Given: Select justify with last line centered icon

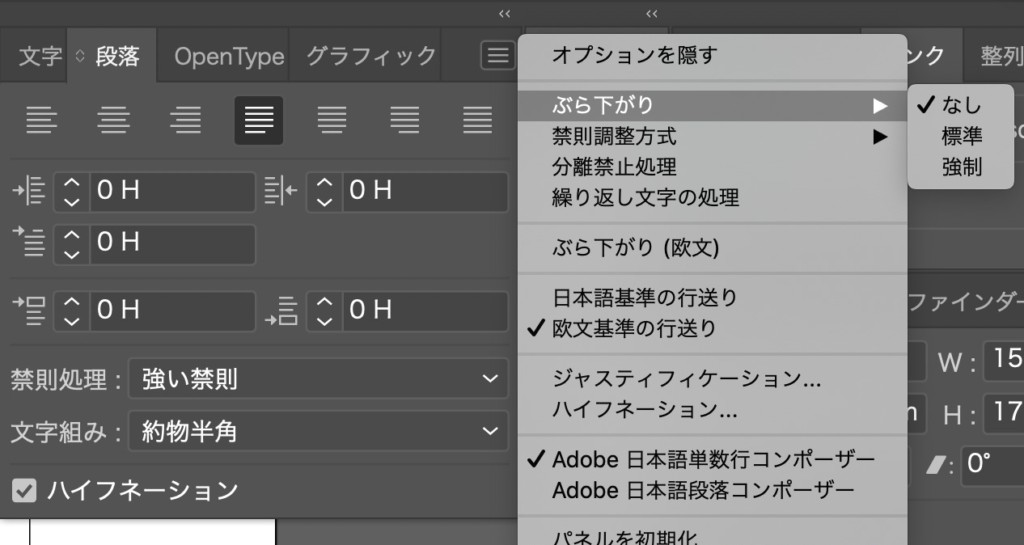Looking at the screenshot, I should 332,121.
